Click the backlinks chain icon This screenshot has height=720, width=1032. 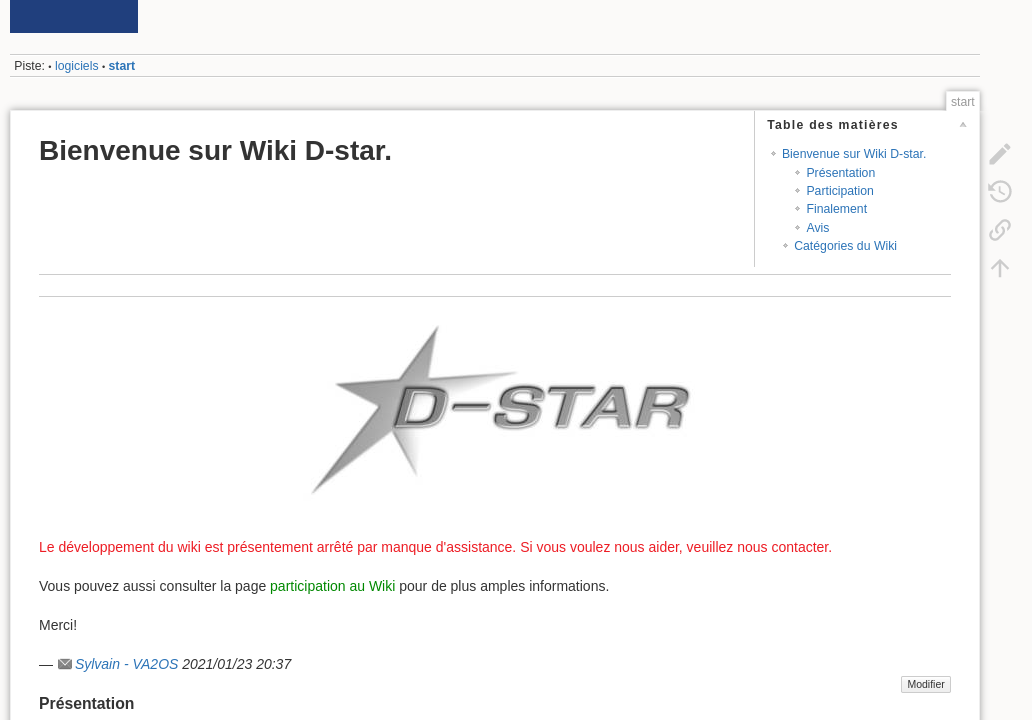click(x=1000, y=230)
